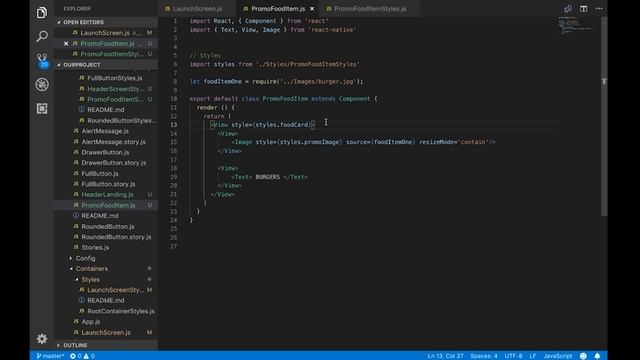Open PromoFoodItemStyl... in Open Editors list
The height and width of the screenshot is (360, 640).
[x=106, y=54]
